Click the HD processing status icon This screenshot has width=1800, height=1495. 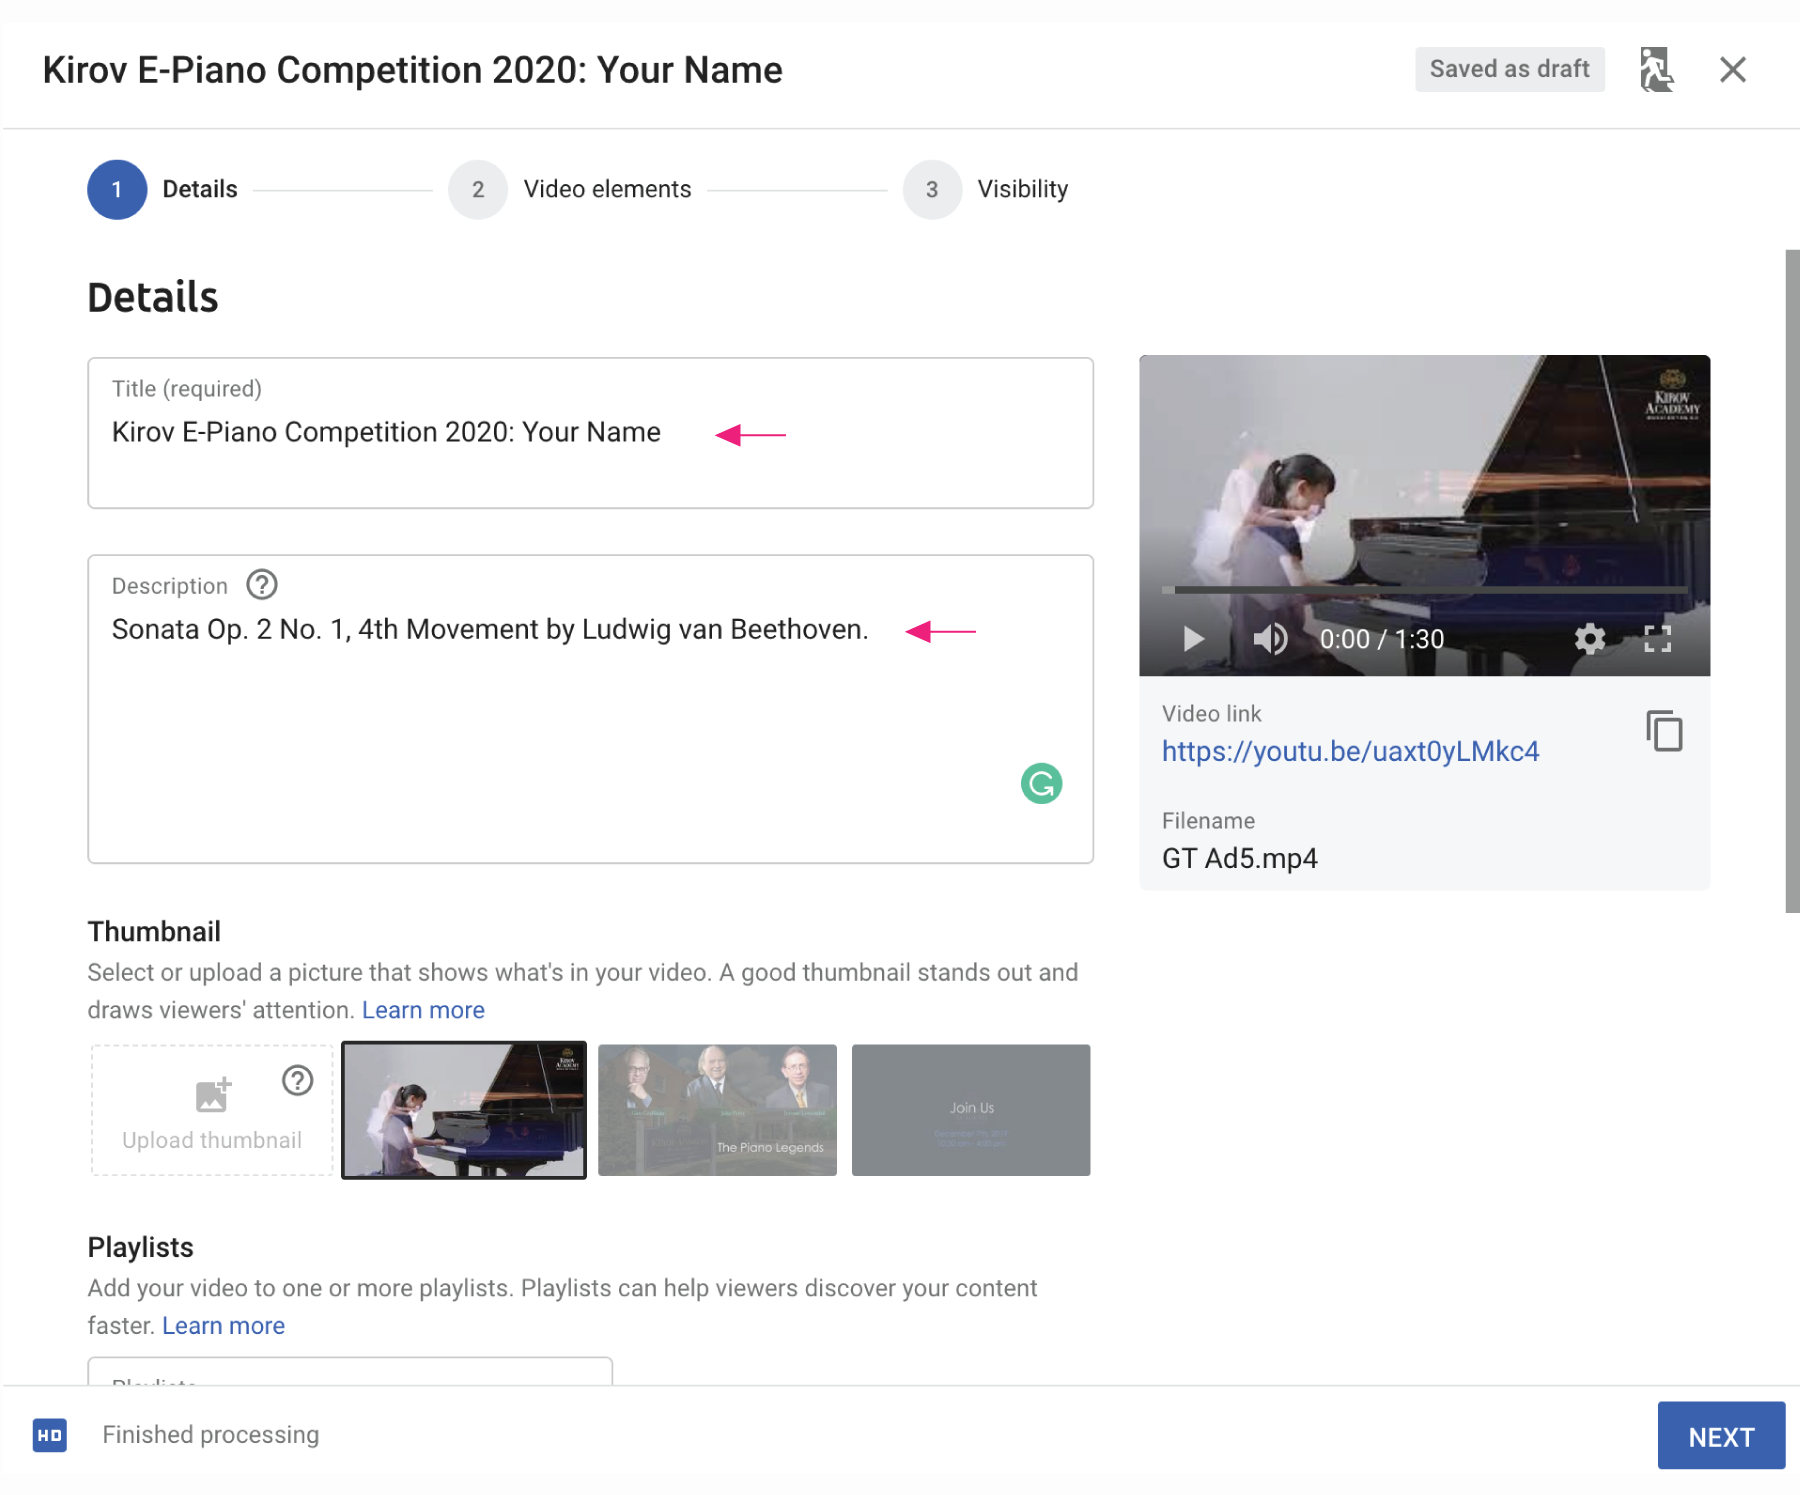[50, 1435]
